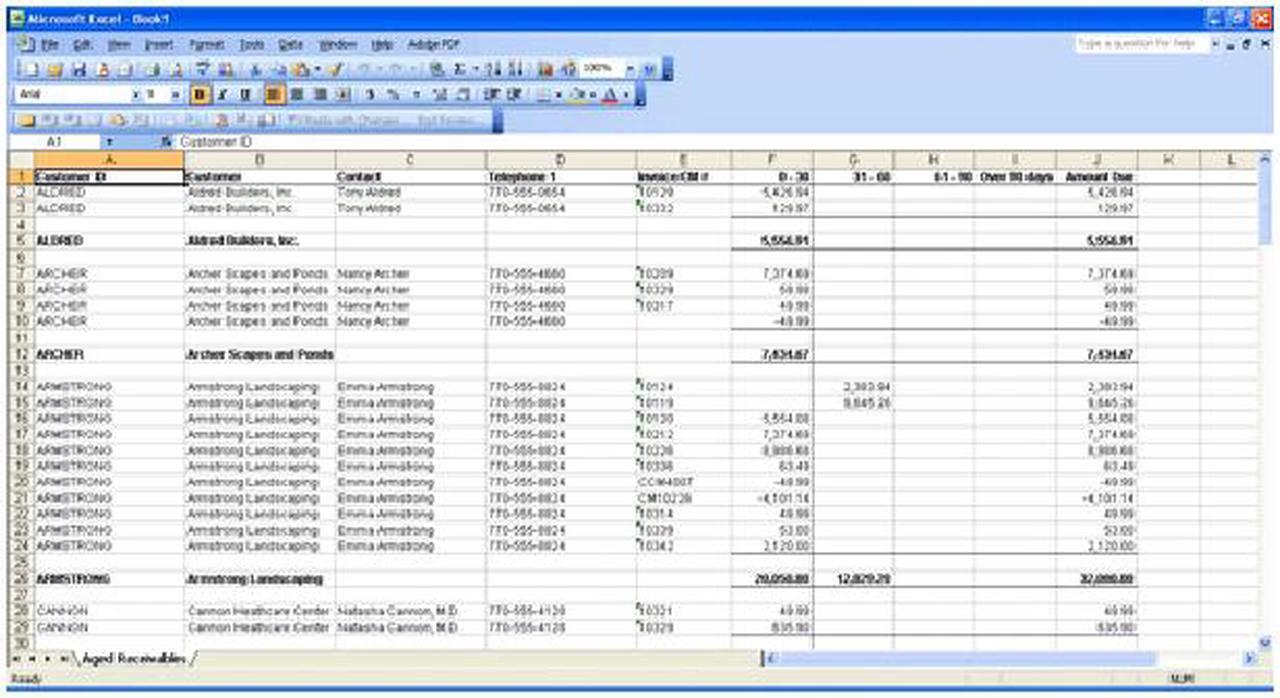Open Print Preview from the toolbar
Screen dimensions: 1280x698
pos(175,69)
